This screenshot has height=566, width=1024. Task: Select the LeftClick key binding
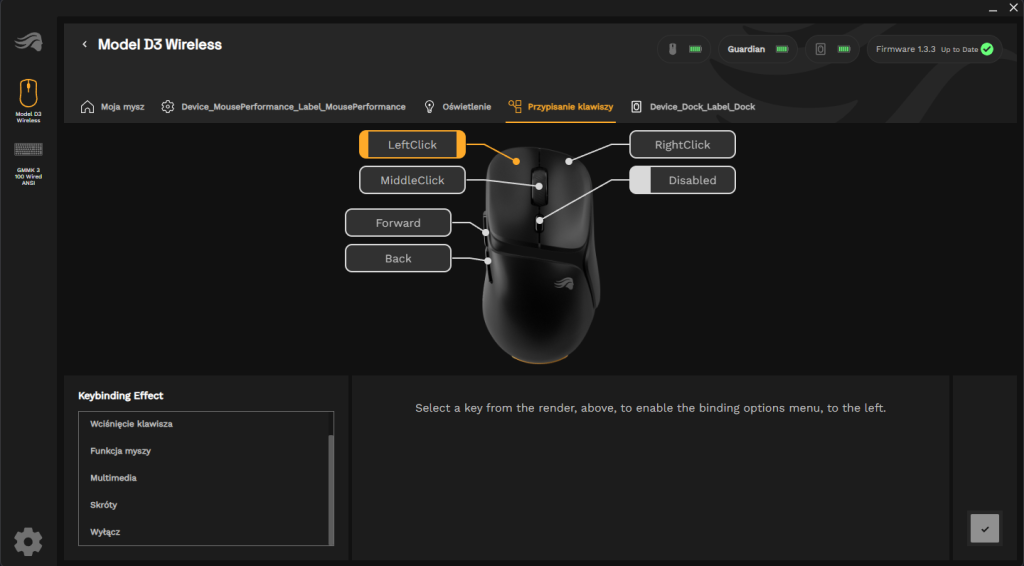(412, 145)
